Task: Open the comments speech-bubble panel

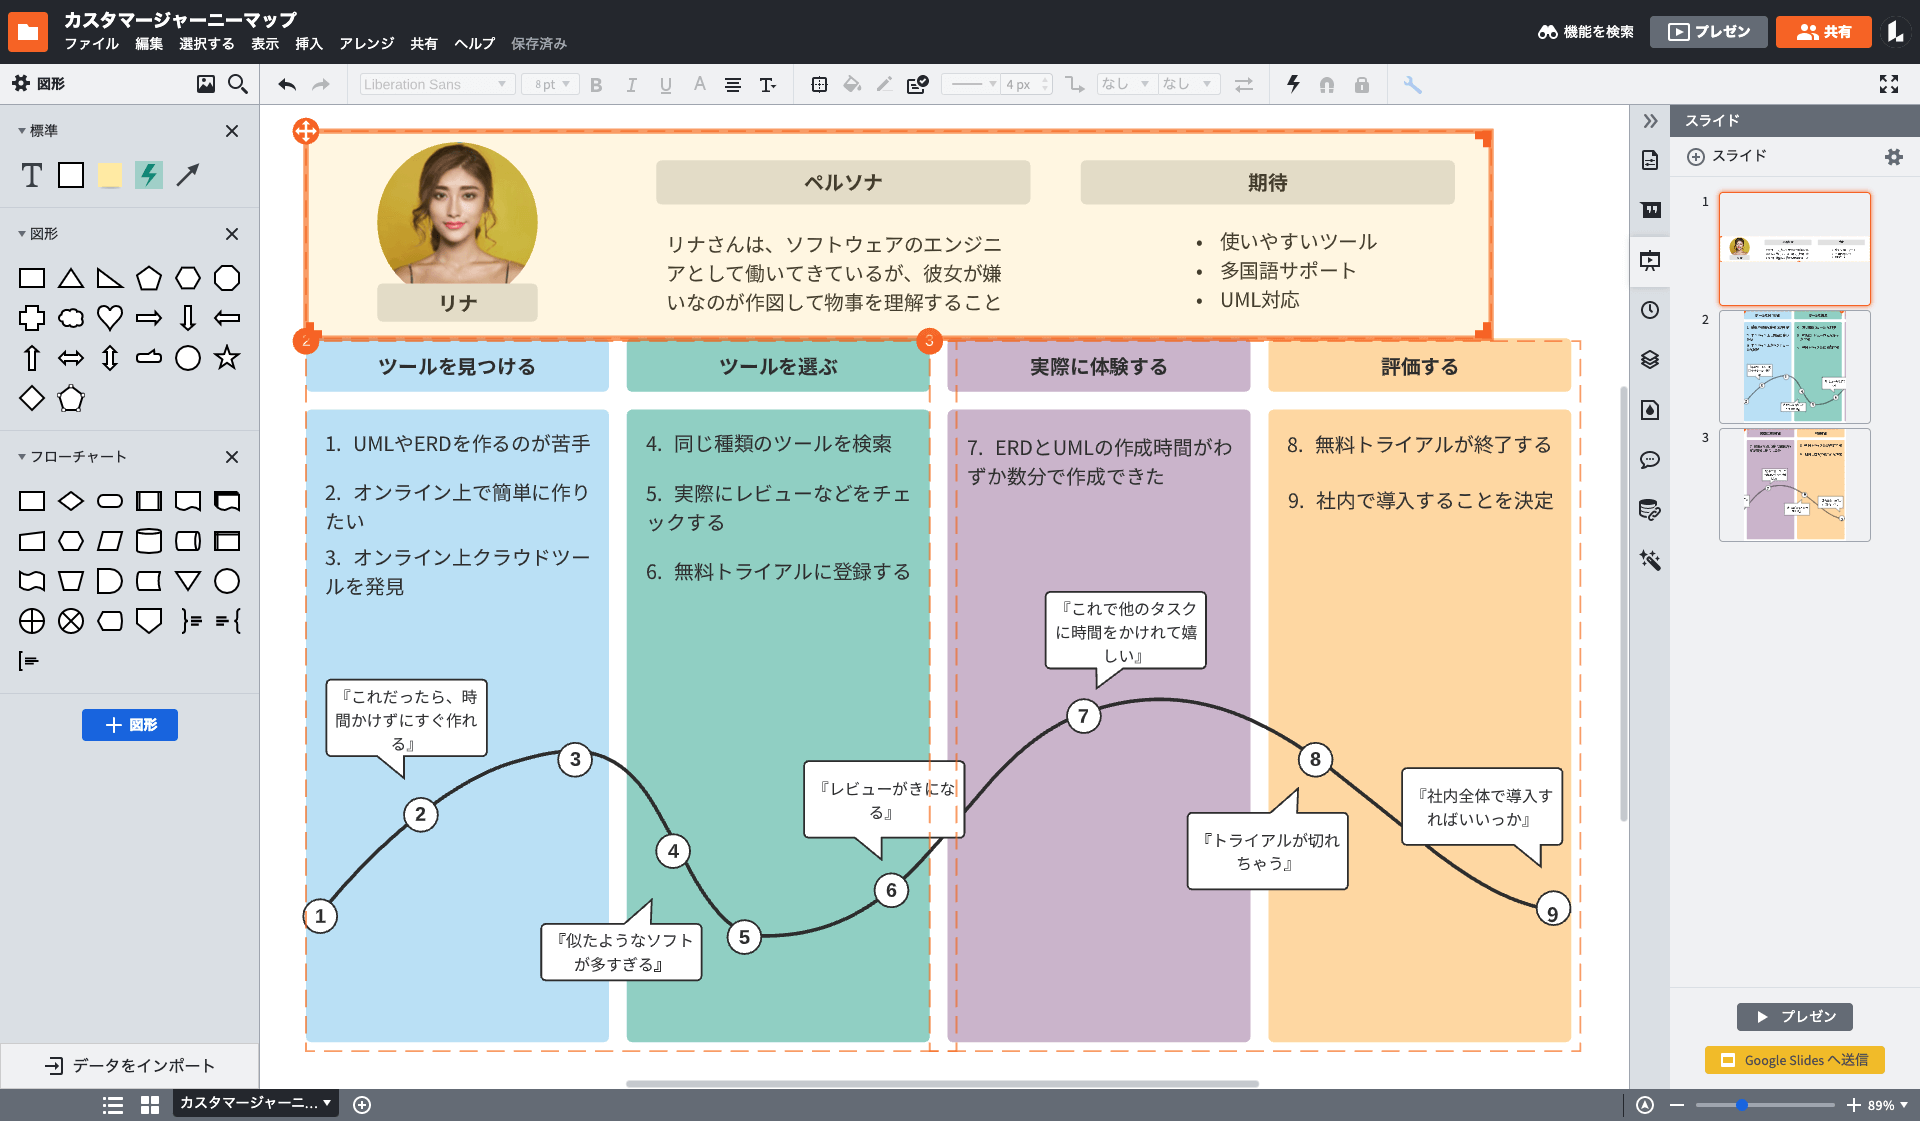Action: point(1650,460)
